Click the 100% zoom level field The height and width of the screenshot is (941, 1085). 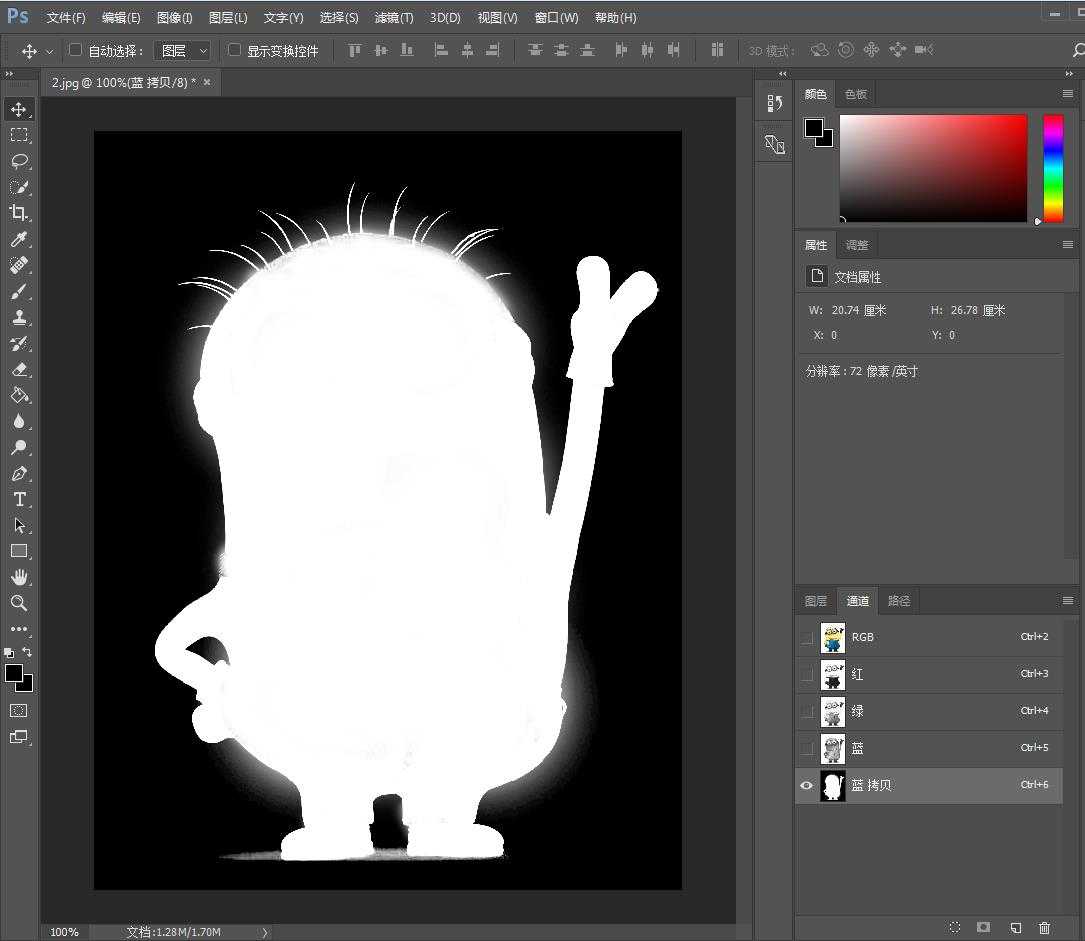point(64,932)
